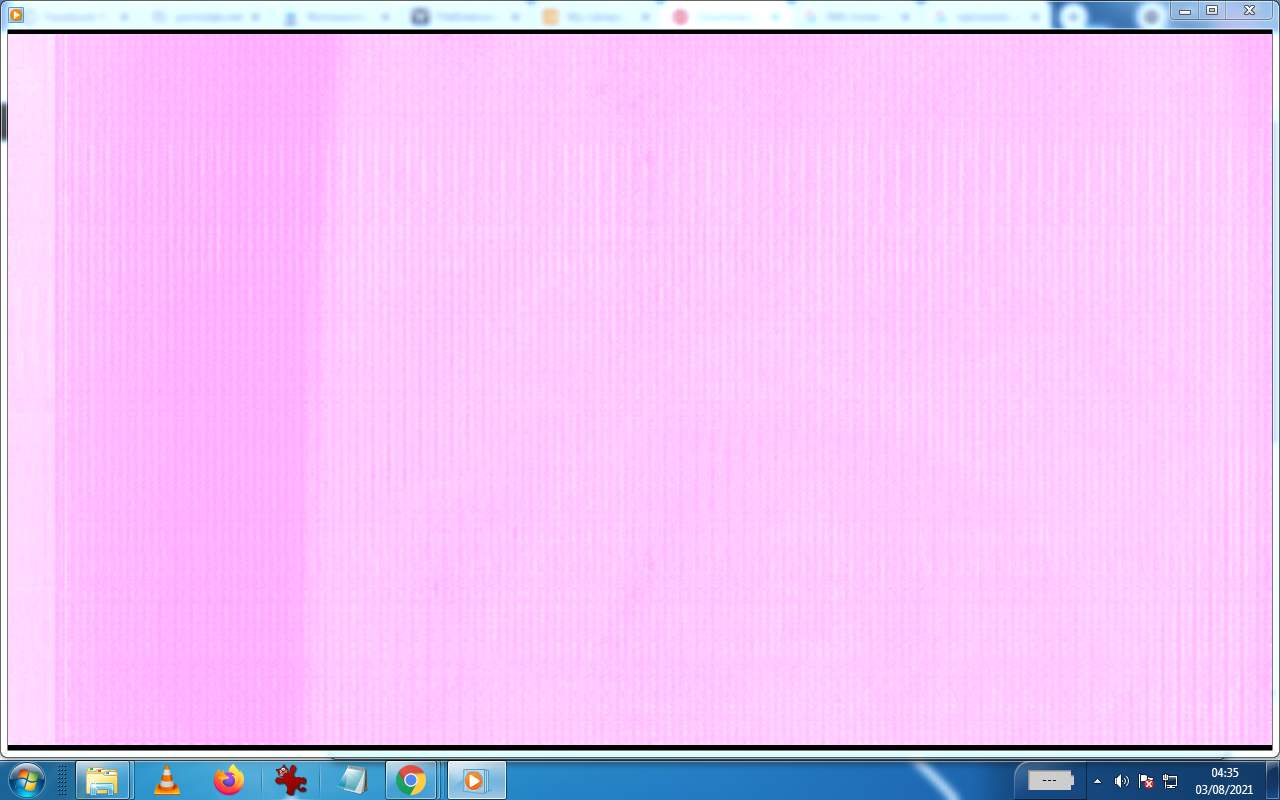Viewport: 1280px width, 800px height.
Task: Open Windows Explorer from the taskbar
Action: (x=102, y=780)
